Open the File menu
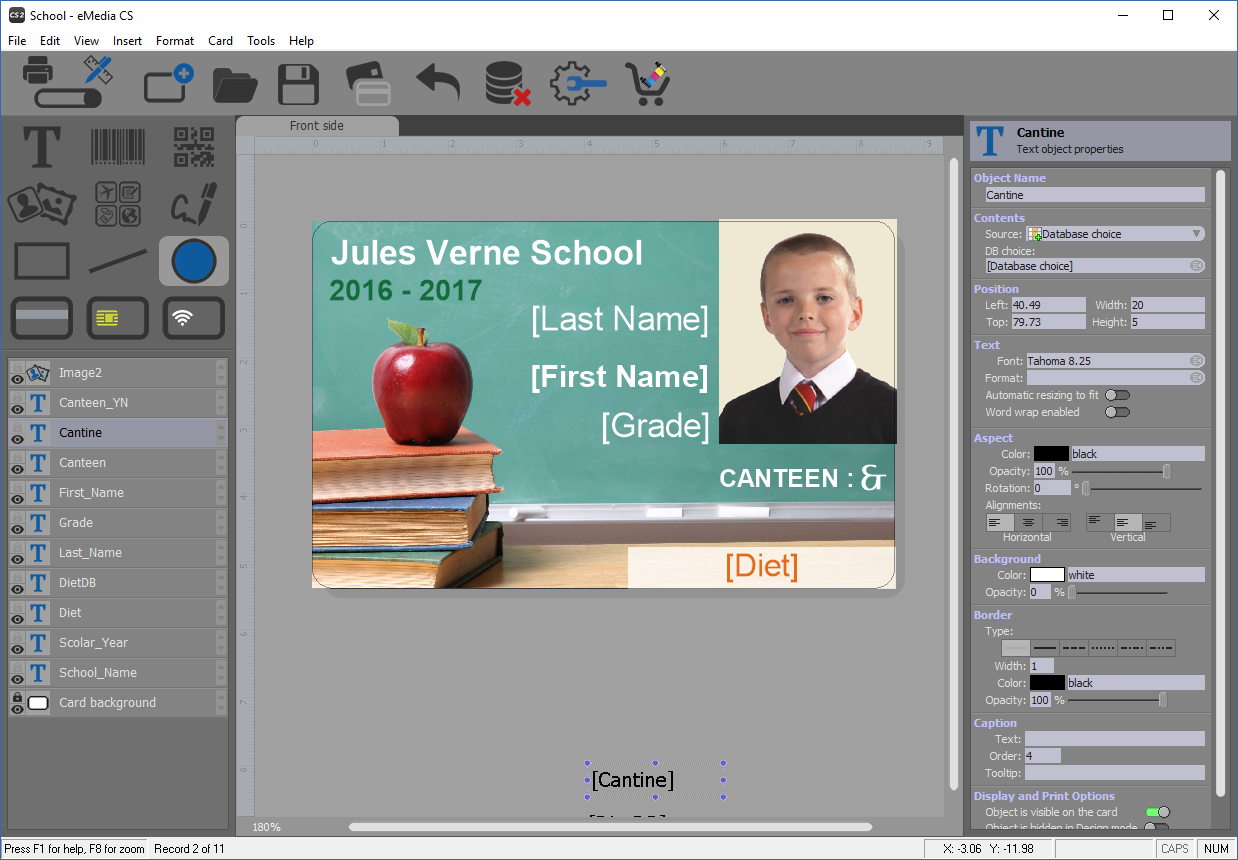 17,41
